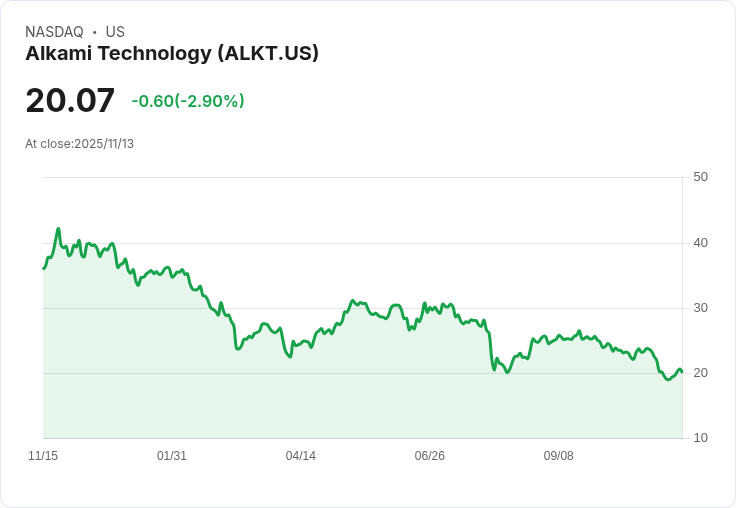Click the dot separator after NASDAQ

tap(95, 32)
